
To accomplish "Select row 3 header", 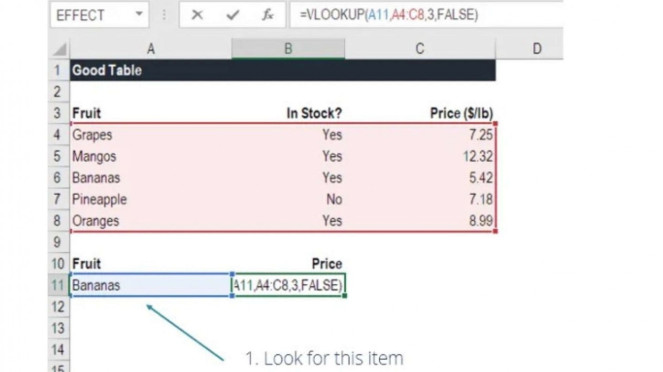I will 58,113.
